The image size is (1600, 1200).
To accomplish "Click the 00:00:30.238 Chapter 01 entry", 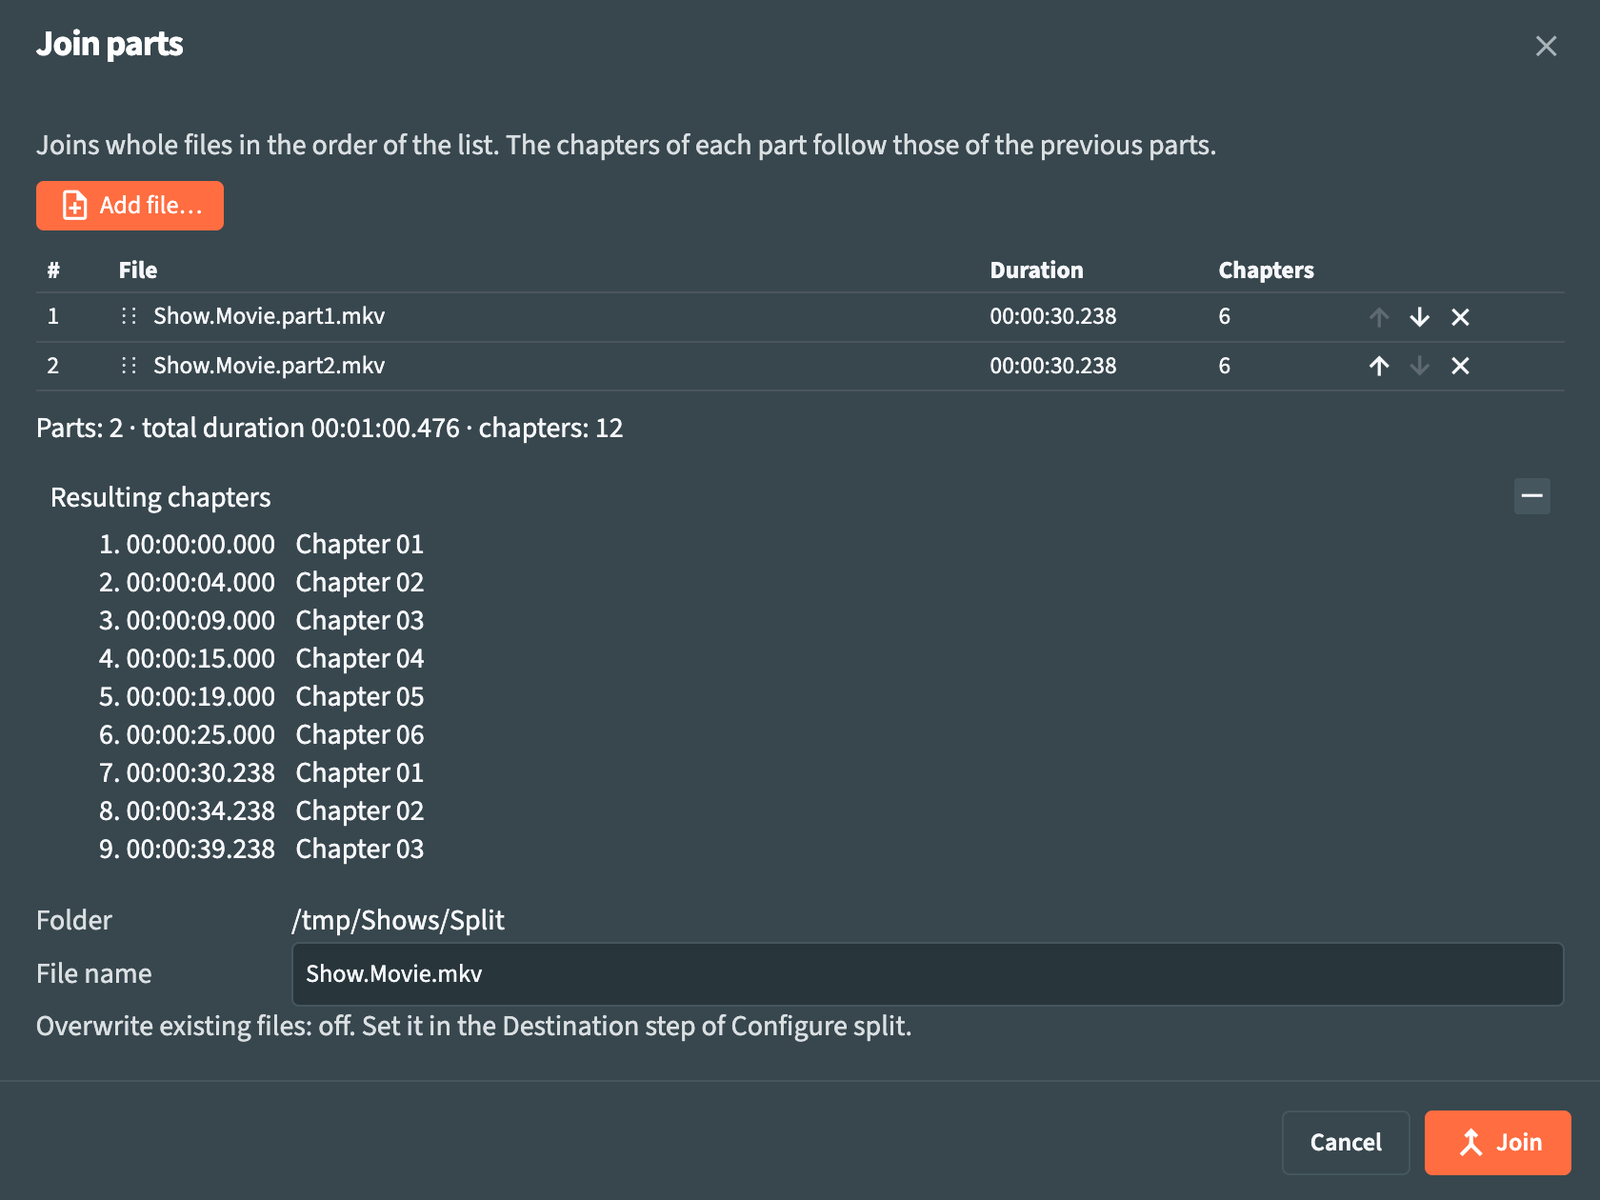I will click(x=261, y=772).
